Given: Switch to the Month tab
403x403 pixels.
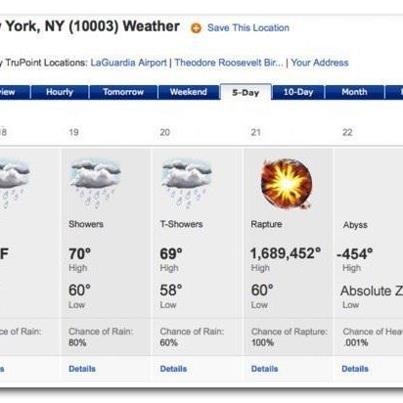Looking at the screenshot, I should [354, 92].
